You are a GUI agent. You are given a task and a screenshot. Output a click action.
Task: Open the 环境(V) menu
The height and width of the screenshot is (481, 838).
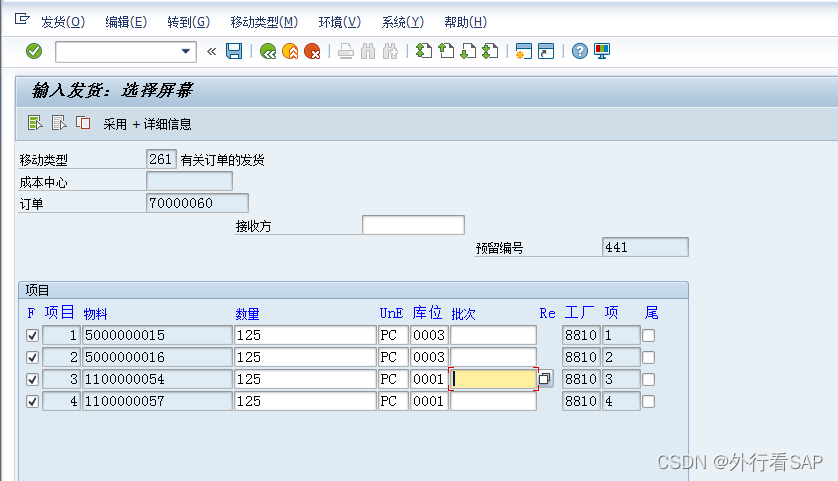coord(339,22)
